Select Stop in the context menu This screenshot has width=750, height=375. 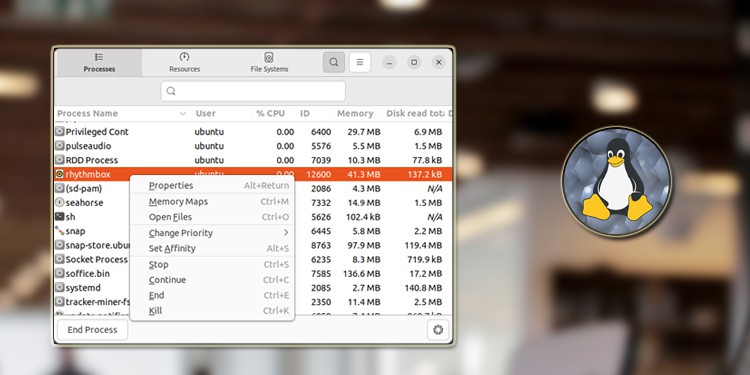pyautogui.click(x=212, y=265)
